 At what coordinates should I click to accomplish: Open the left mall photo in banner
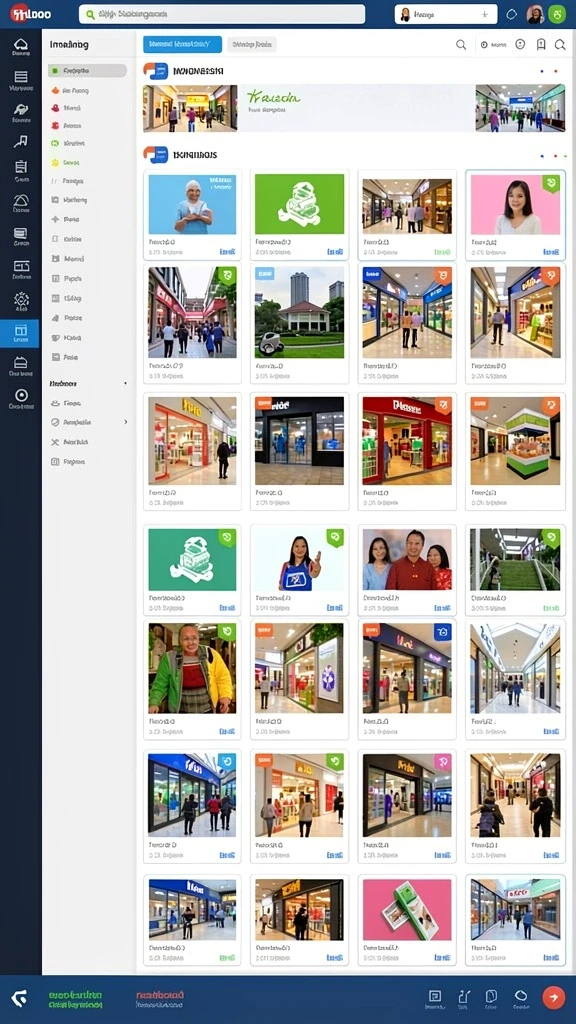(190, 108)
